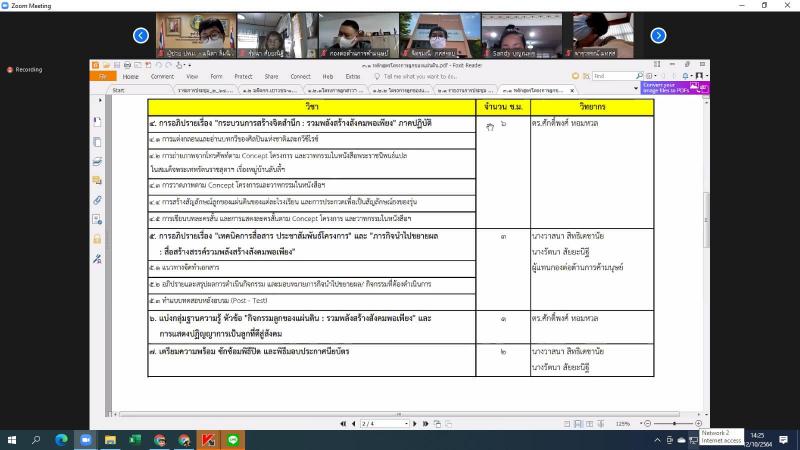800x450 pixels.
Task: Click the zoom in plus button
Action: point(698,424)
